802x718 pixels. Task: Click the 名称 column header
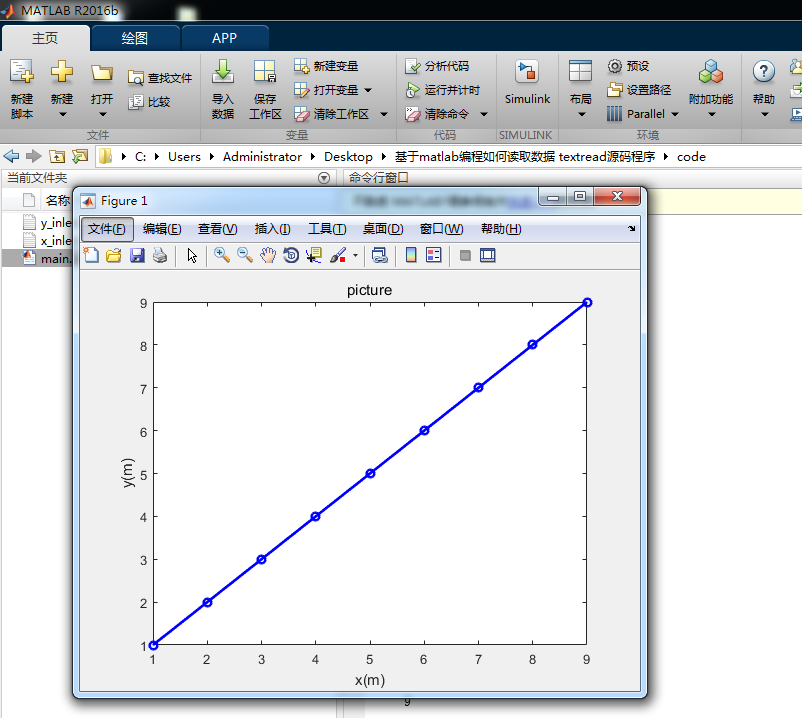(57, 200)
